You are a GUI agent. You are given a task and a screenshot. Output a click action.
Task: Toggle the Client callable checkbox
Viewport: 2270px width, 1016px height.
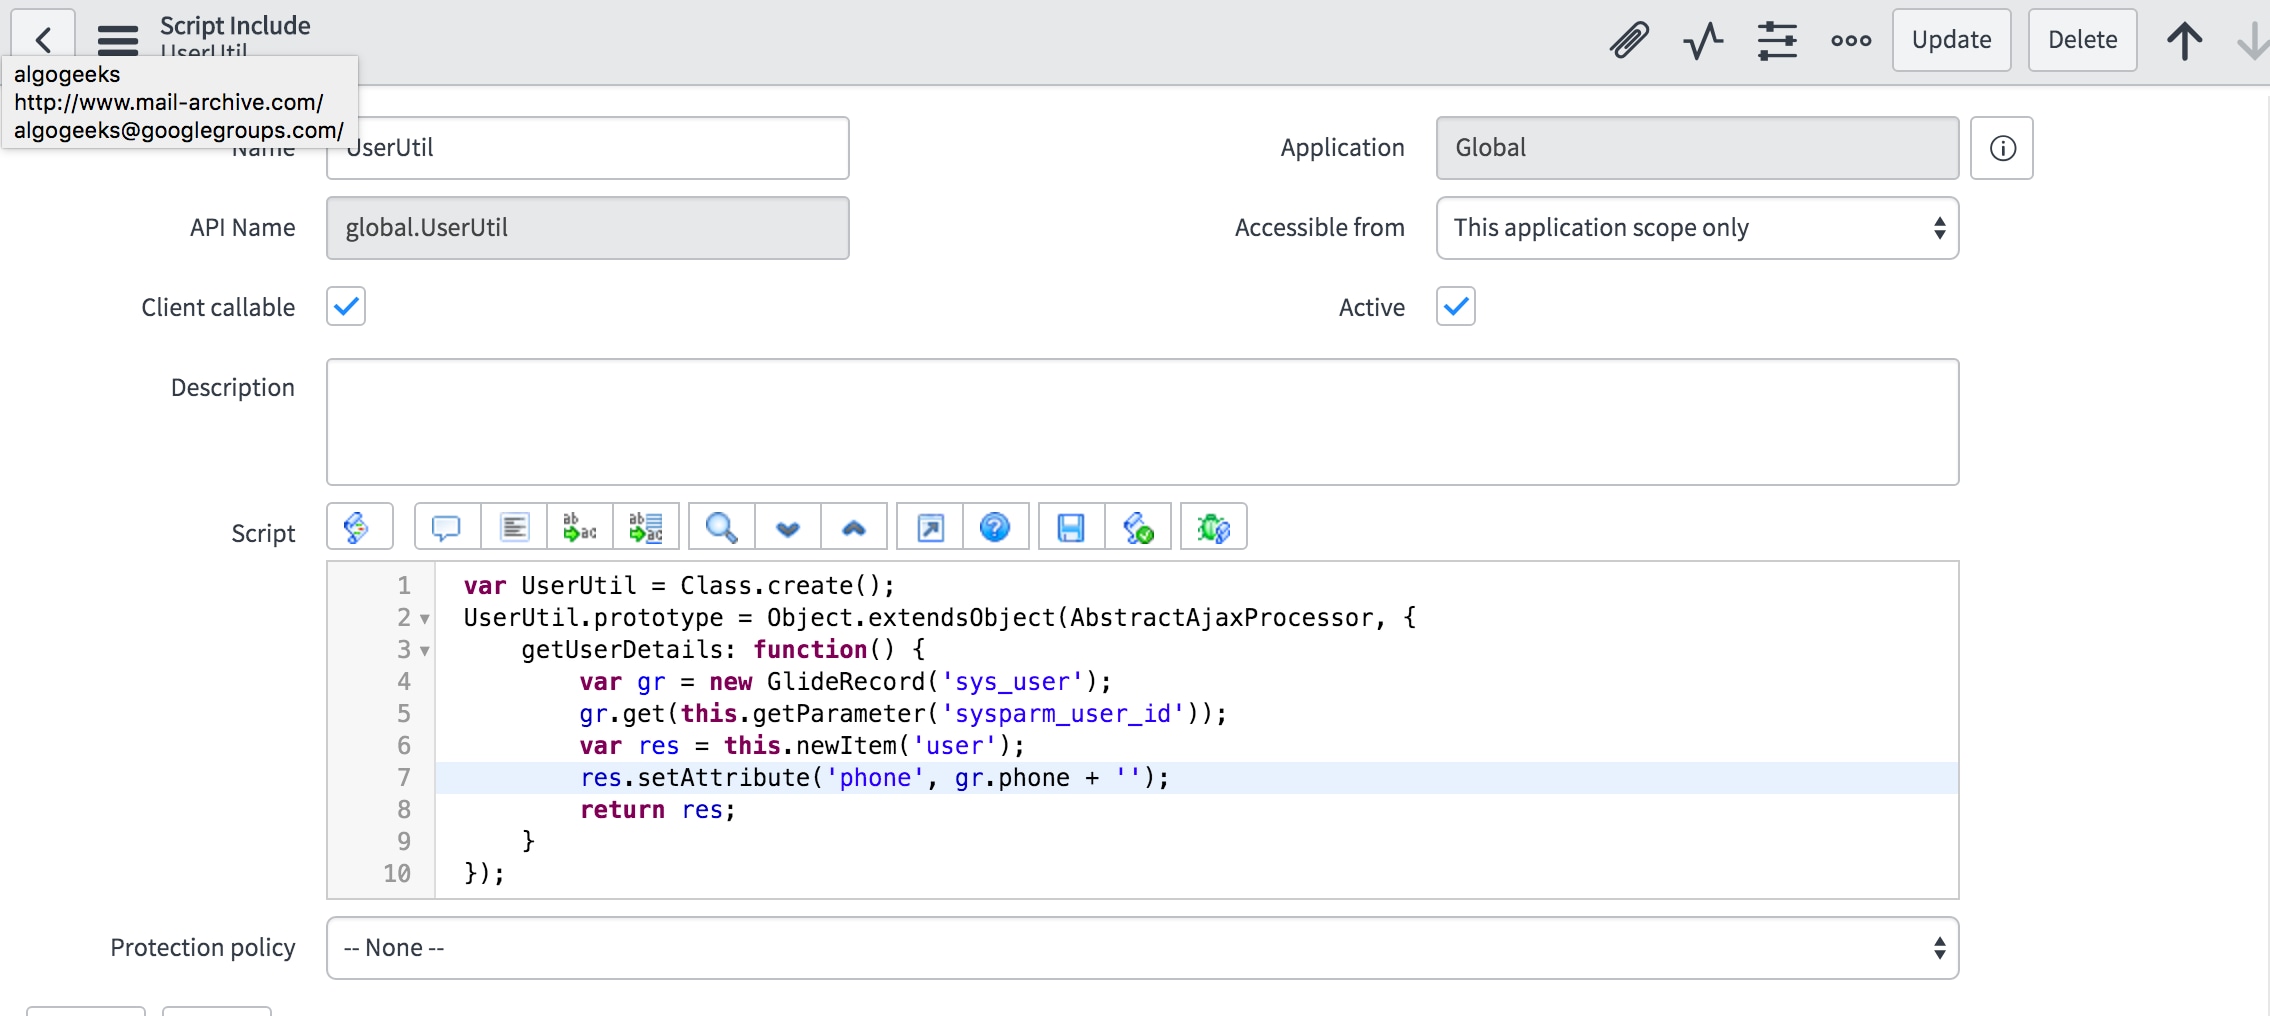click(x=346, y=306)
